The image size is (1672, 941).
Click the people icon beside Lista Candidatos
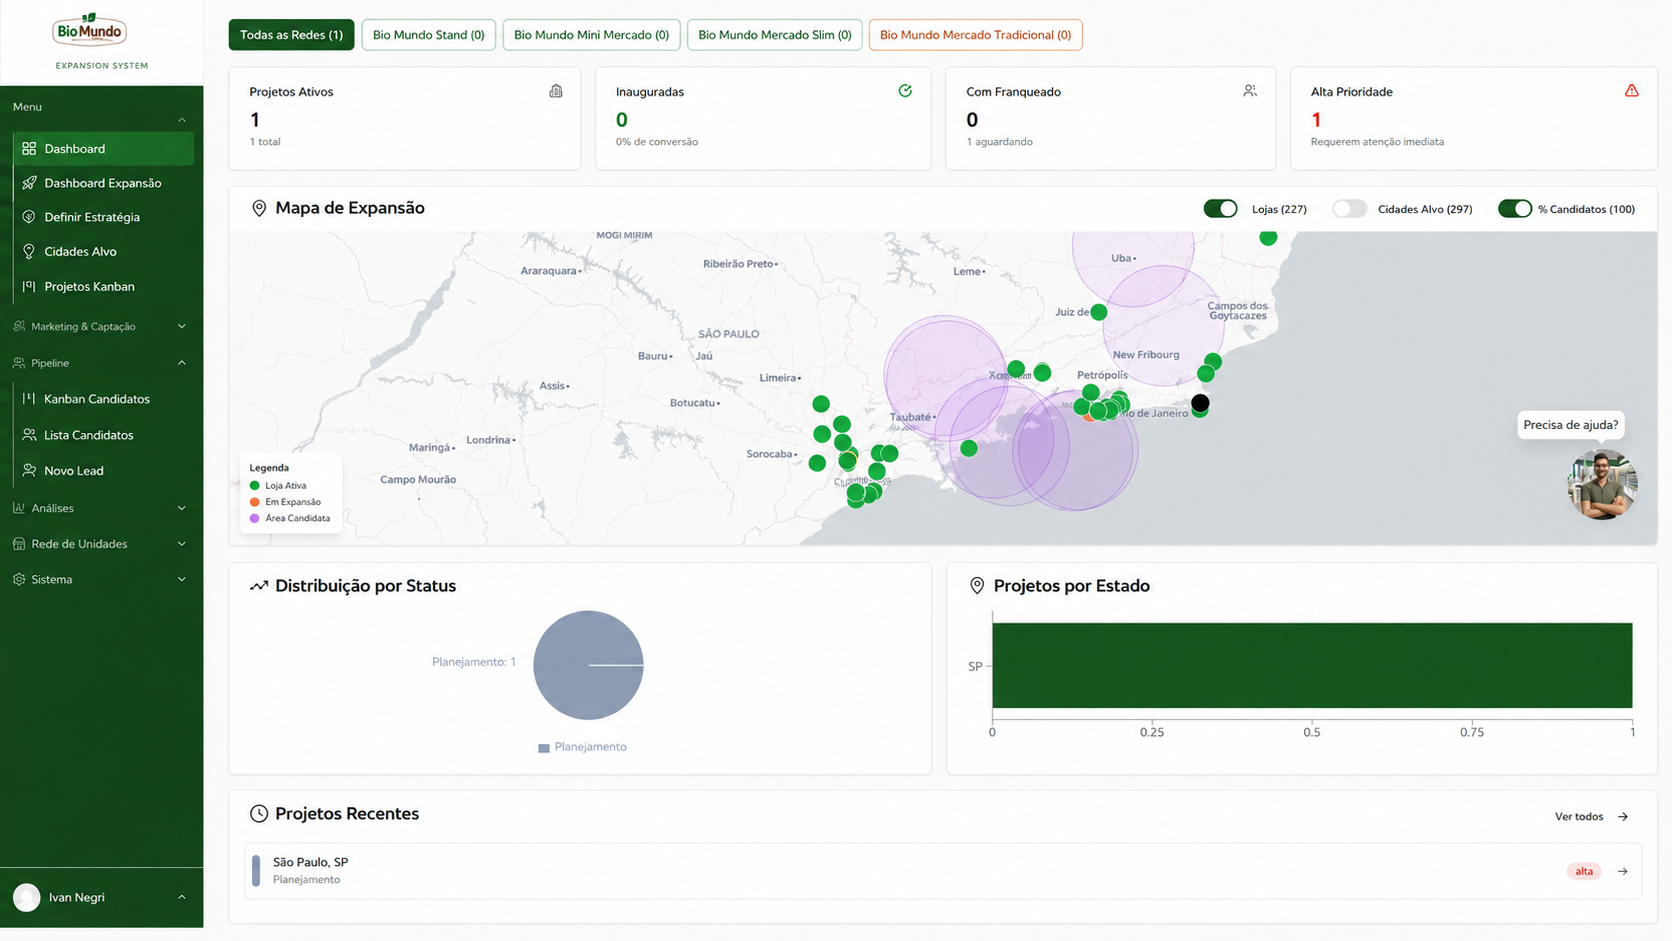[29, 435]
